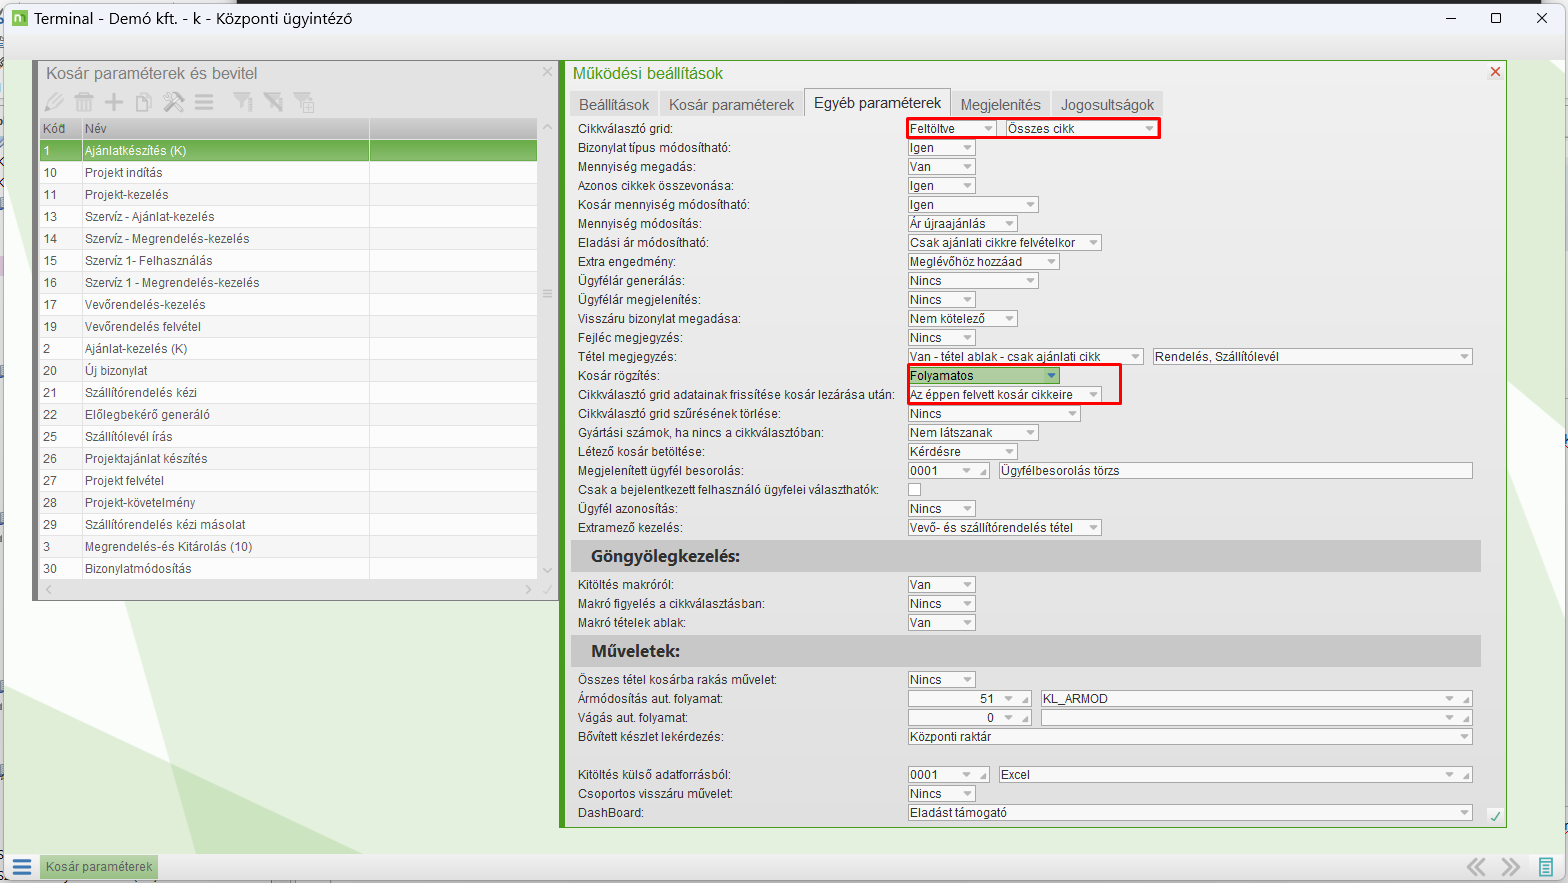This screenshot has width=1568, height=883.
Task: Add new basket parameter with plus icon
Action: 114,102
